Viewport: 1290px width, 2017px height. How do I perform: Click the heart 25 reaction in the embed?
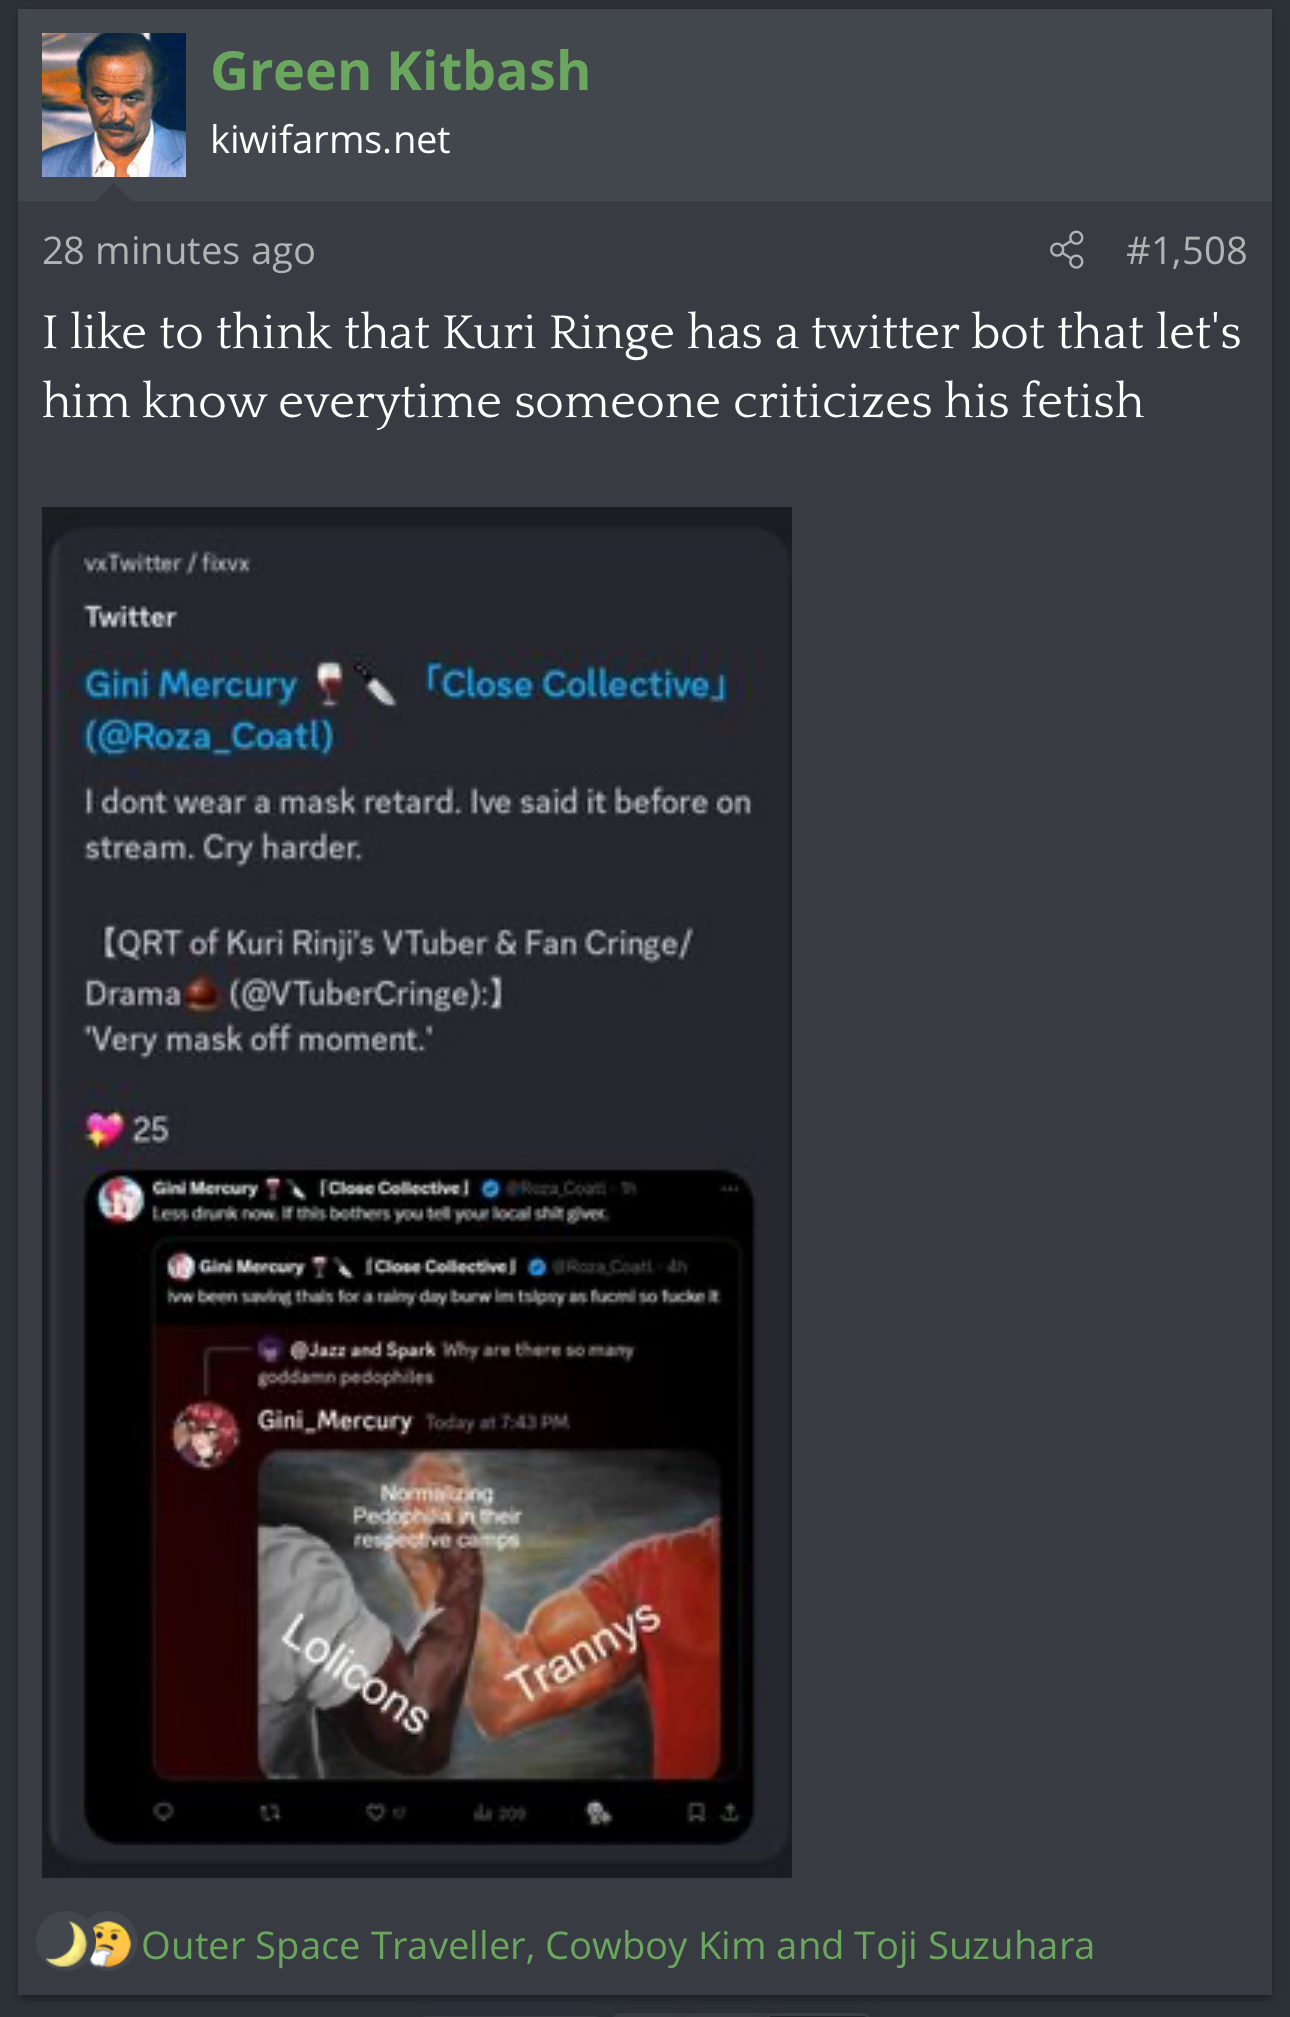[127, 1129]
